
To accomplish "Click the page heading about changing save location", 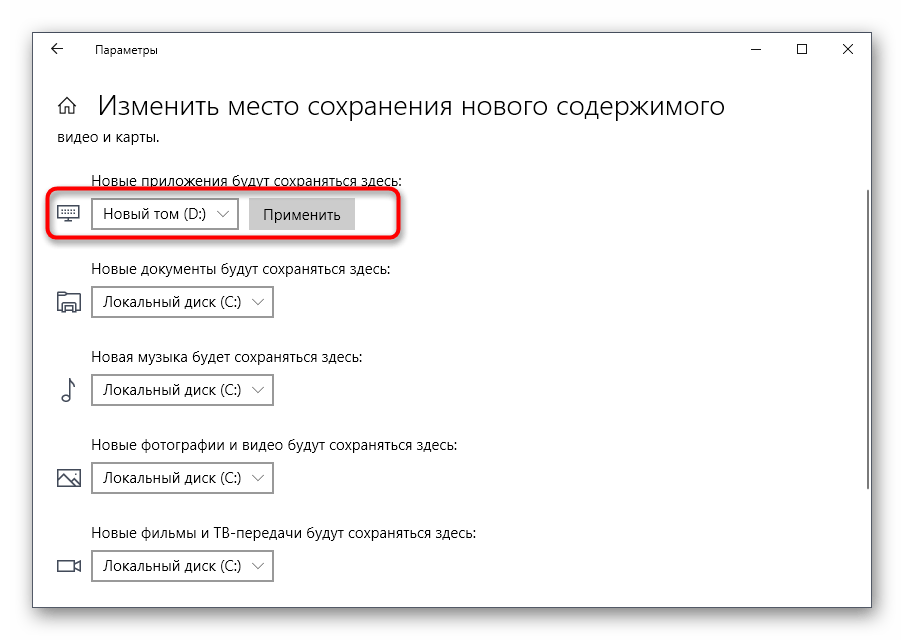I will pos(410,107).
